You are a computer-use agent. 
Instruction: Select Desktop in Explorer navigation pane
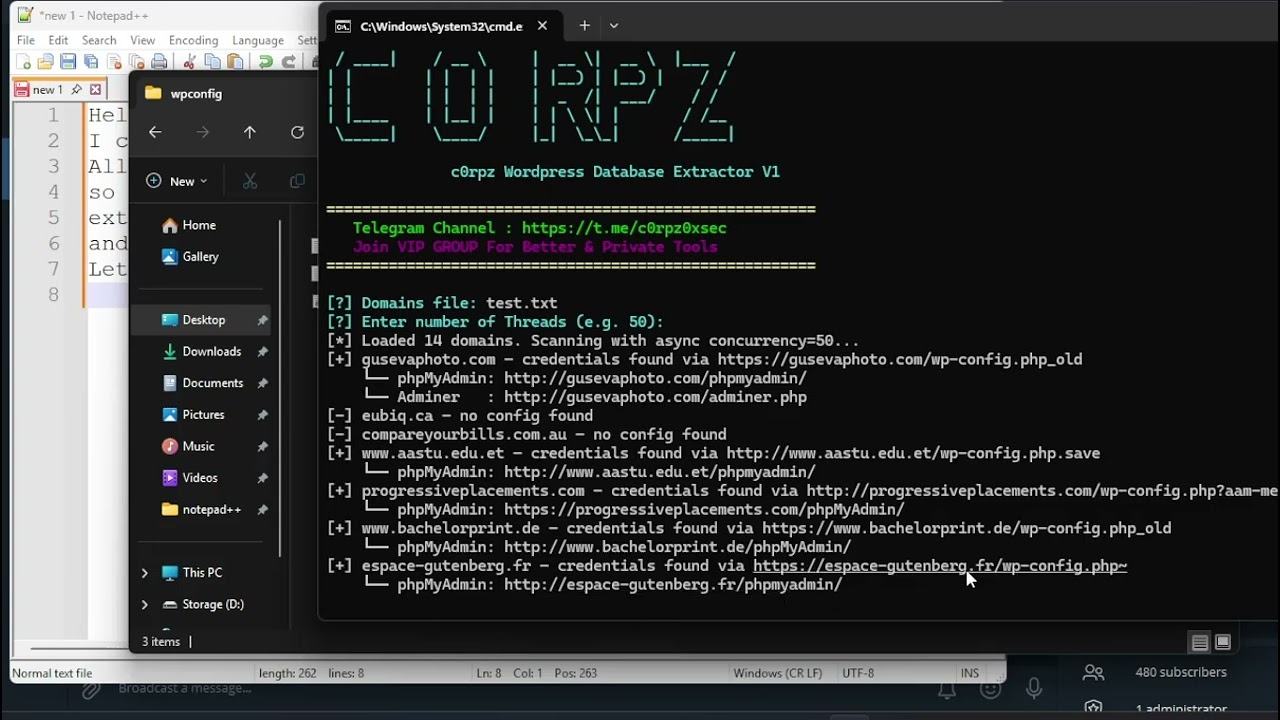(203, 320)
